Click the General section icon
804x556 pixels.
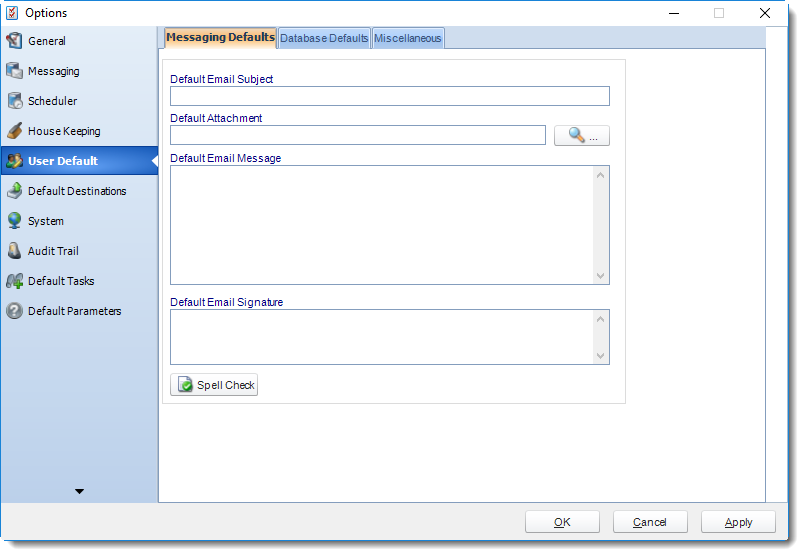click(14, 41)
